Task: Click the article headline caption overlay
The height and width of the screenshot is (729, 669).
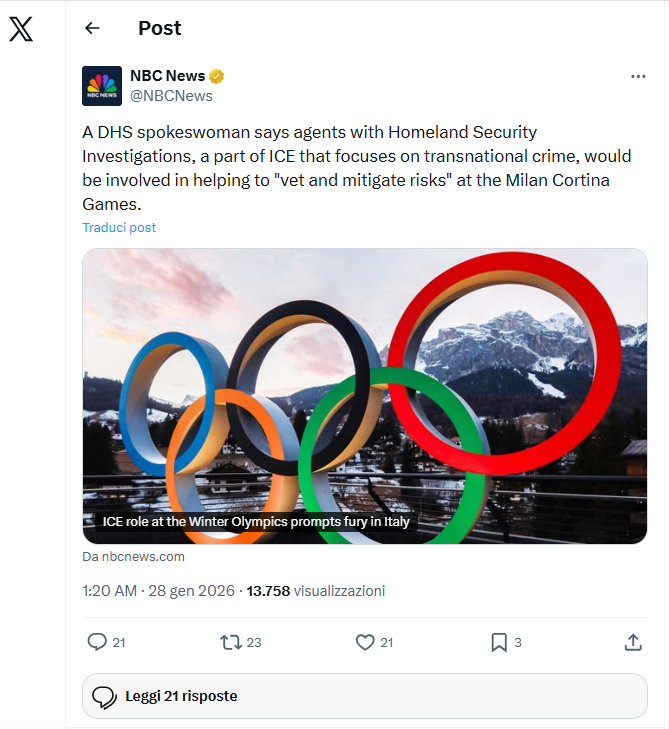Action: pyautogui.click(x=256, y=522)
